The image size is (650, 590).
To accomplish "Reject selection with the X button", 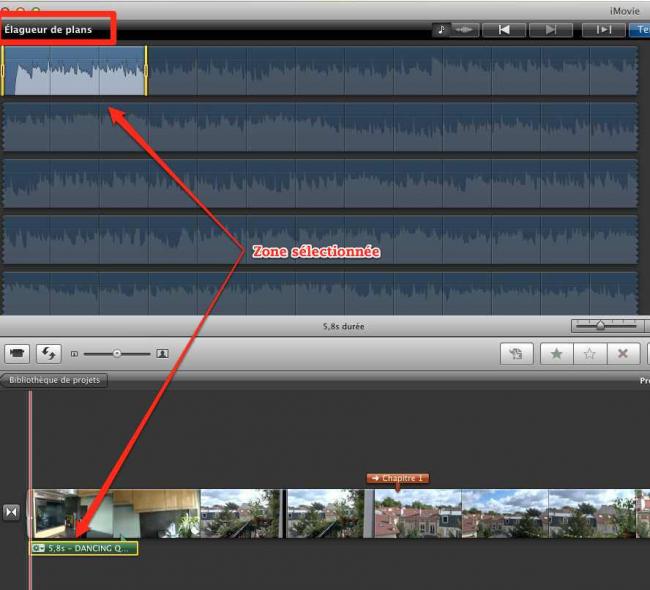I will [623, 354].
